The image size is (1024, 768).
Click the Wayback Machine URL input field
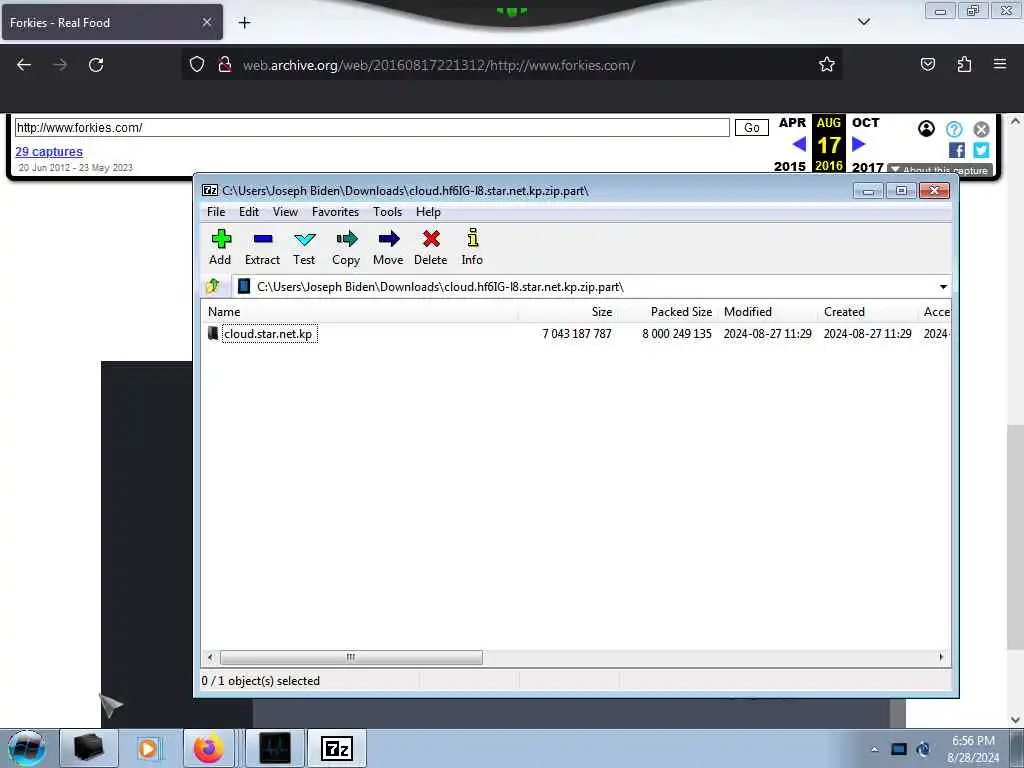click(x=372, y=127)
